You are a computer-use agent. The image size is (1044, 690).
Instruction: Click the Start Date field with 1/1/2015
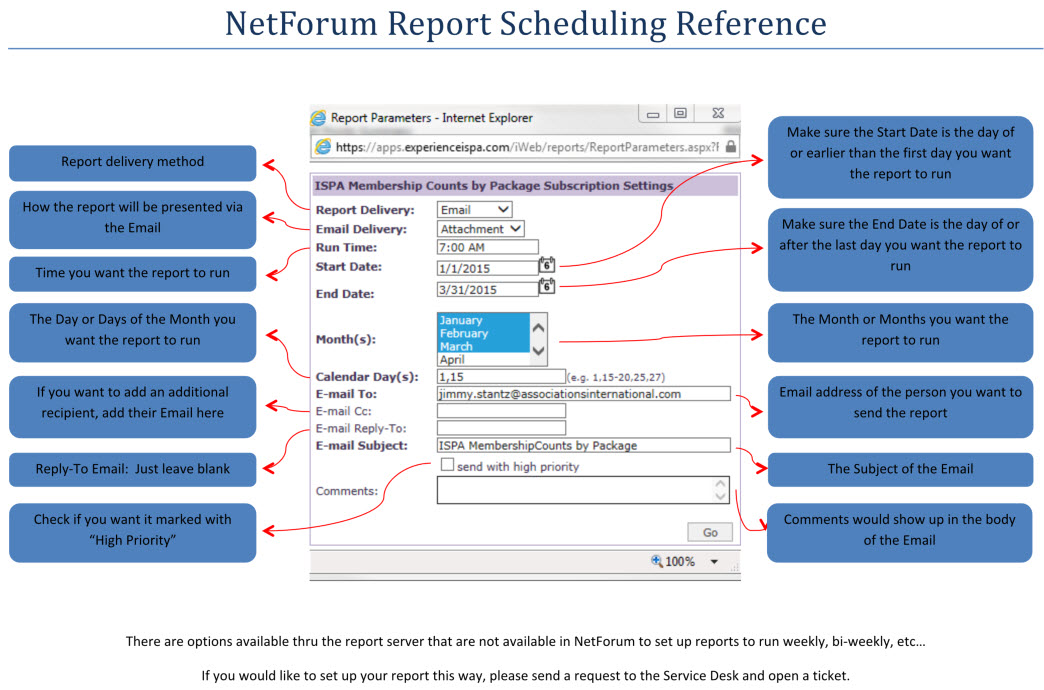487,268
